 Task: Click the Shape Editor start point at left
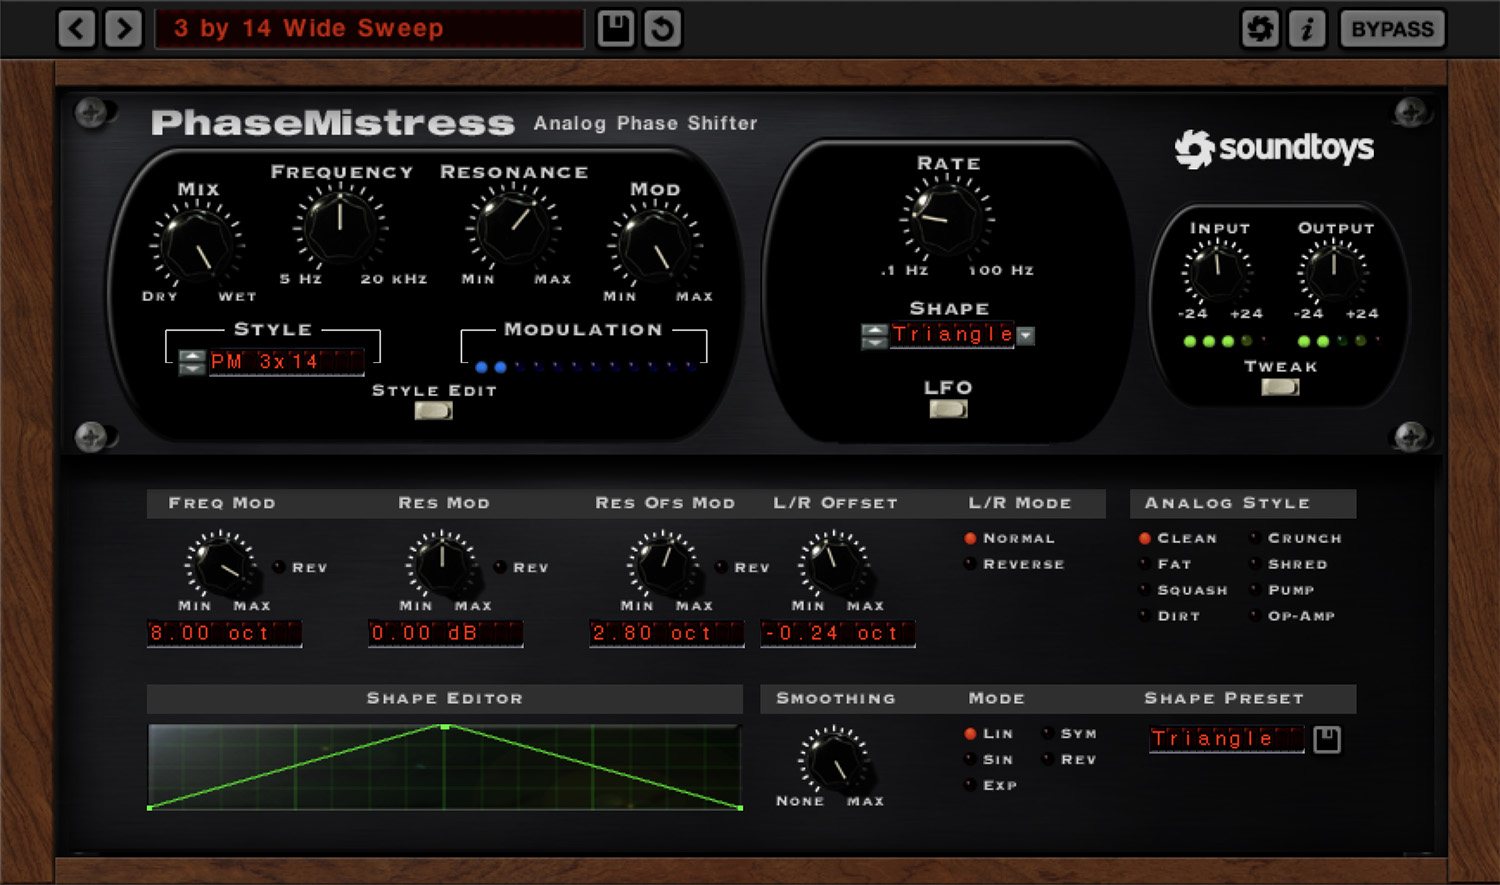150,807
